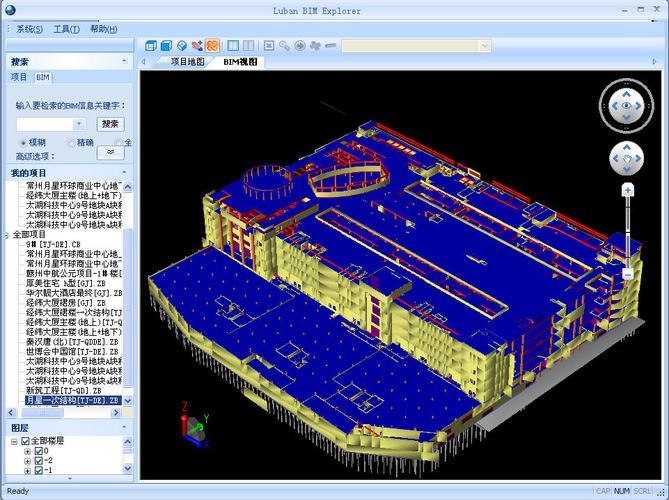Open the 工具(T) menu
The height and width of the screenshot is (500, 669).
pyautogui.click(x=67, y=29)
